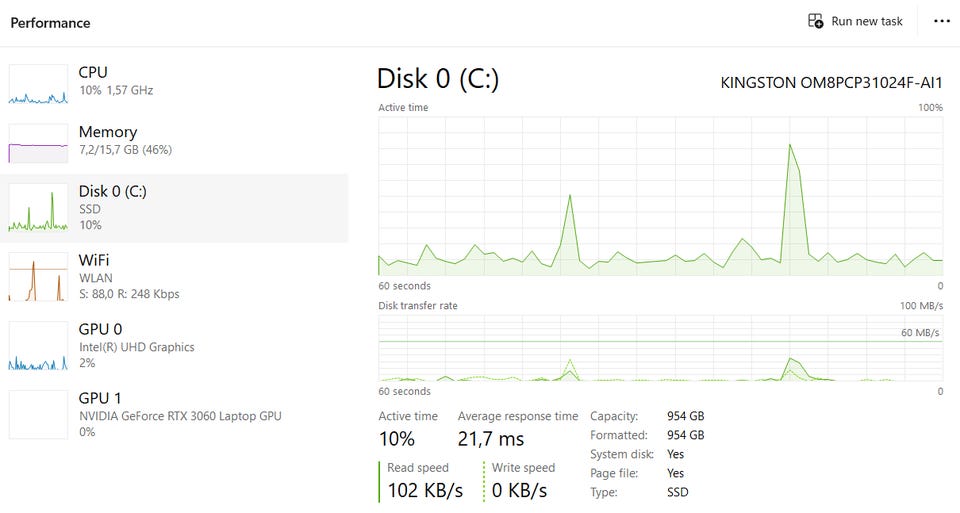Click the Write speed value

coord(519,491)
